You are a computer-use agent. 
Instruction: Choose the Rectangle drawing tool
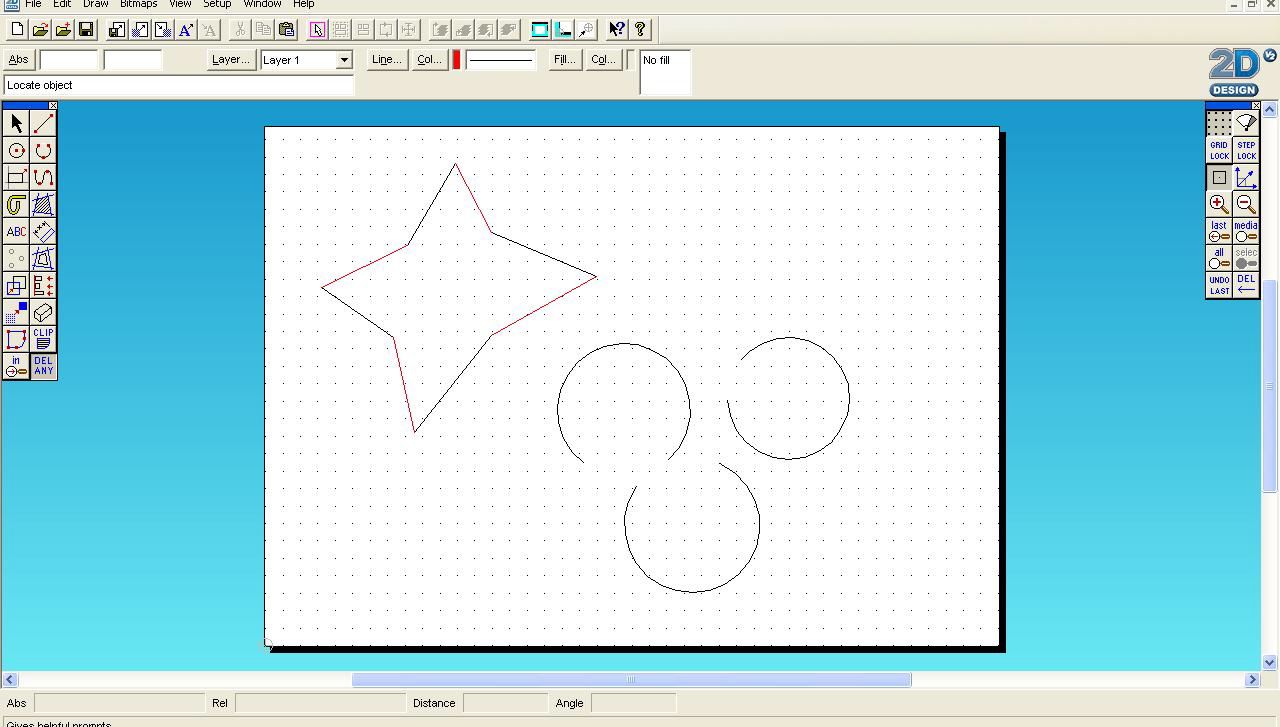pos(15,177)
